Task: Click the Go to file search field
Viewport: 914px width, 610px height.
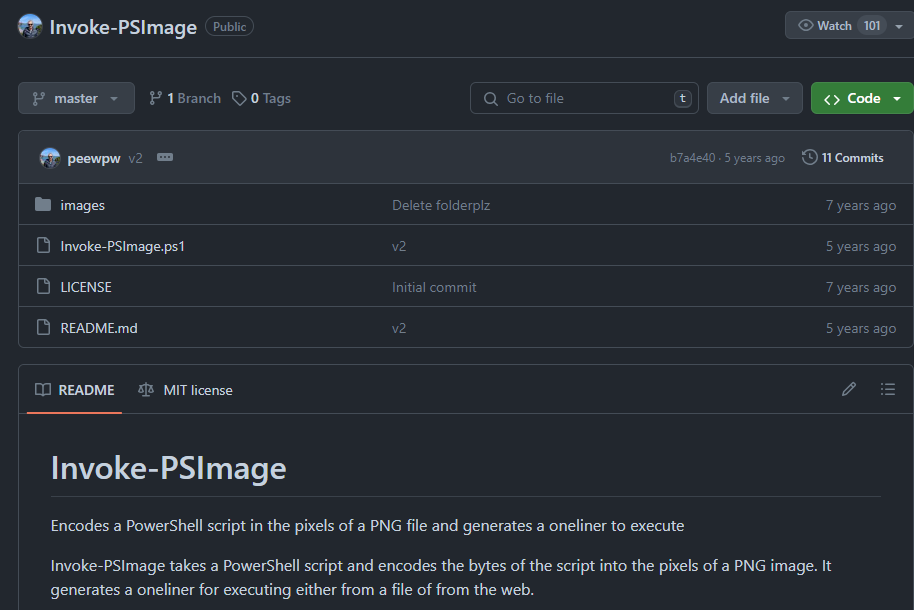Action: pyautogui.click(x=585, y=98)
